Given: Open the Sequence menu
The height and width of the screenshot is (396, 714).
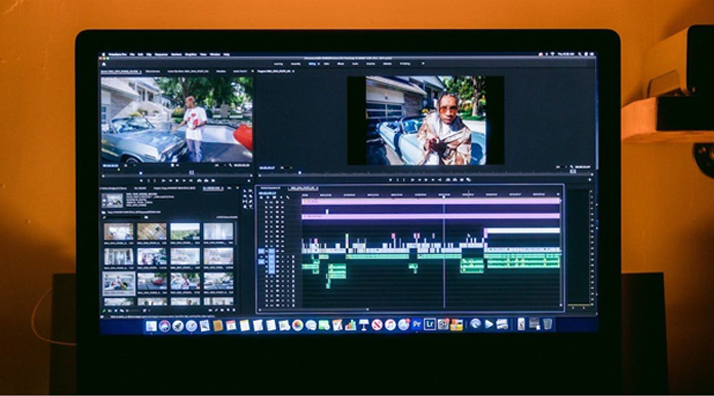Looking at the screenshot, I should (161, 55).
